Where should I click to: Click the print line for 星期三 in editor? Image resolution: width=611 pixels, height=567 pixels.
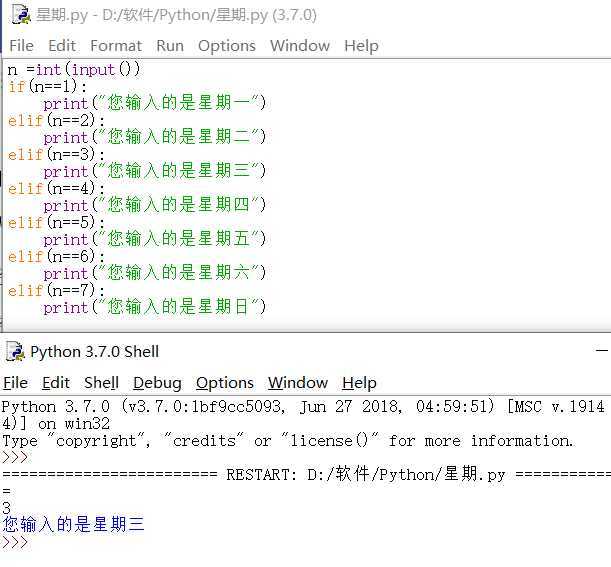click(155, 171)
